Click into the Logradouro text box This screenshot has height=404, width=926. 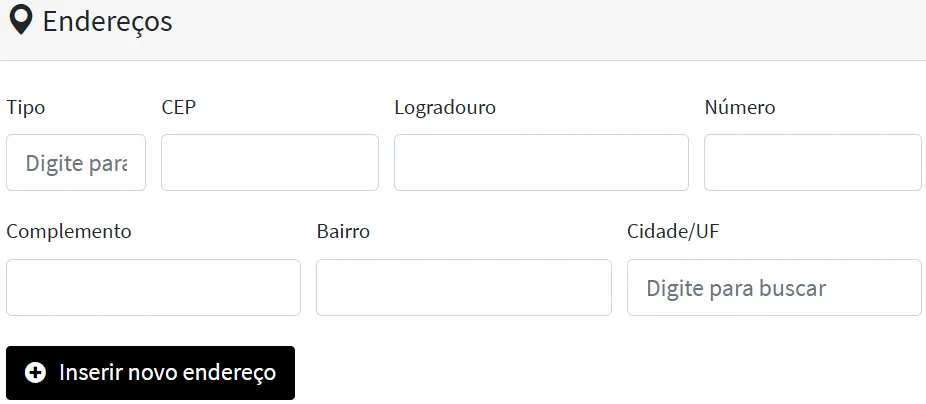[x=541, y=163]
